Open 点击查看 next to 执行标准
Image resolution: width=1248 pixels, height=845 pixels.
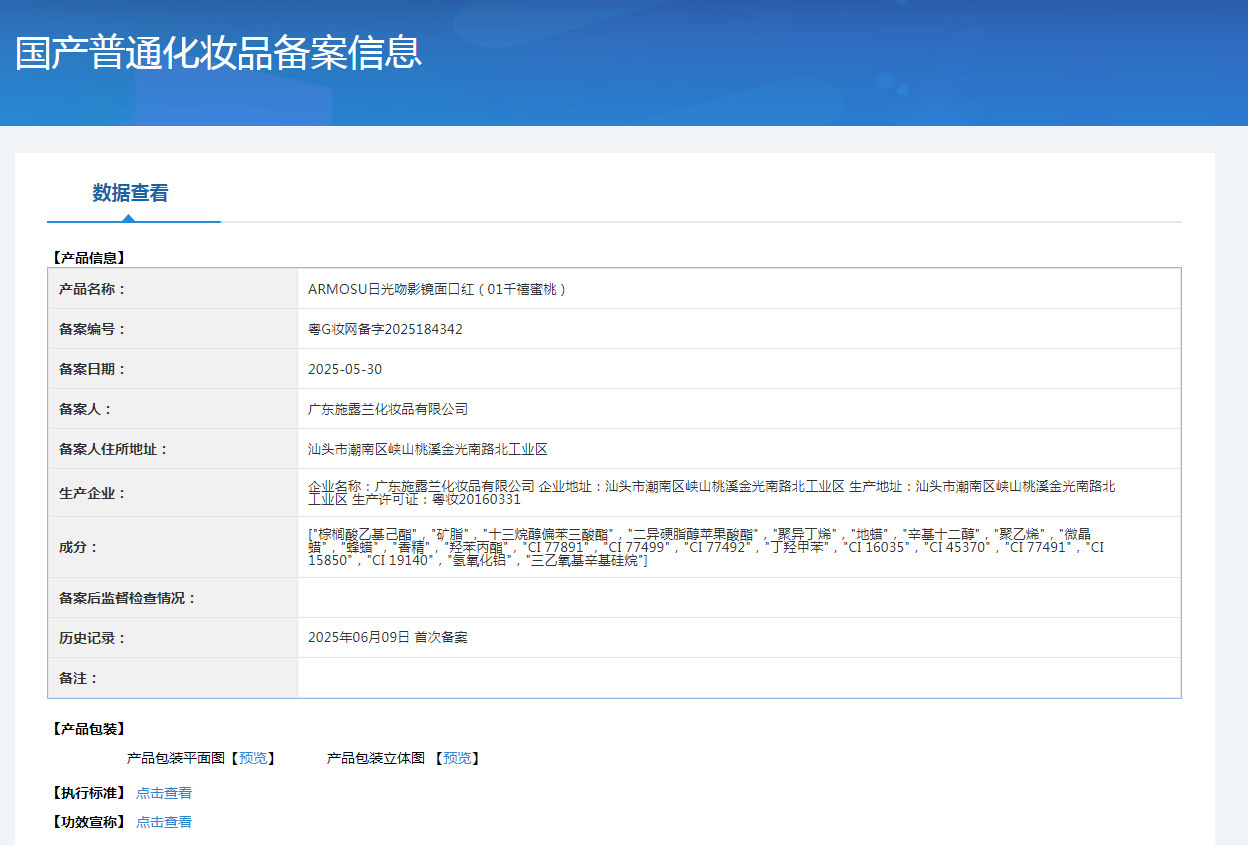pos(164,793)
